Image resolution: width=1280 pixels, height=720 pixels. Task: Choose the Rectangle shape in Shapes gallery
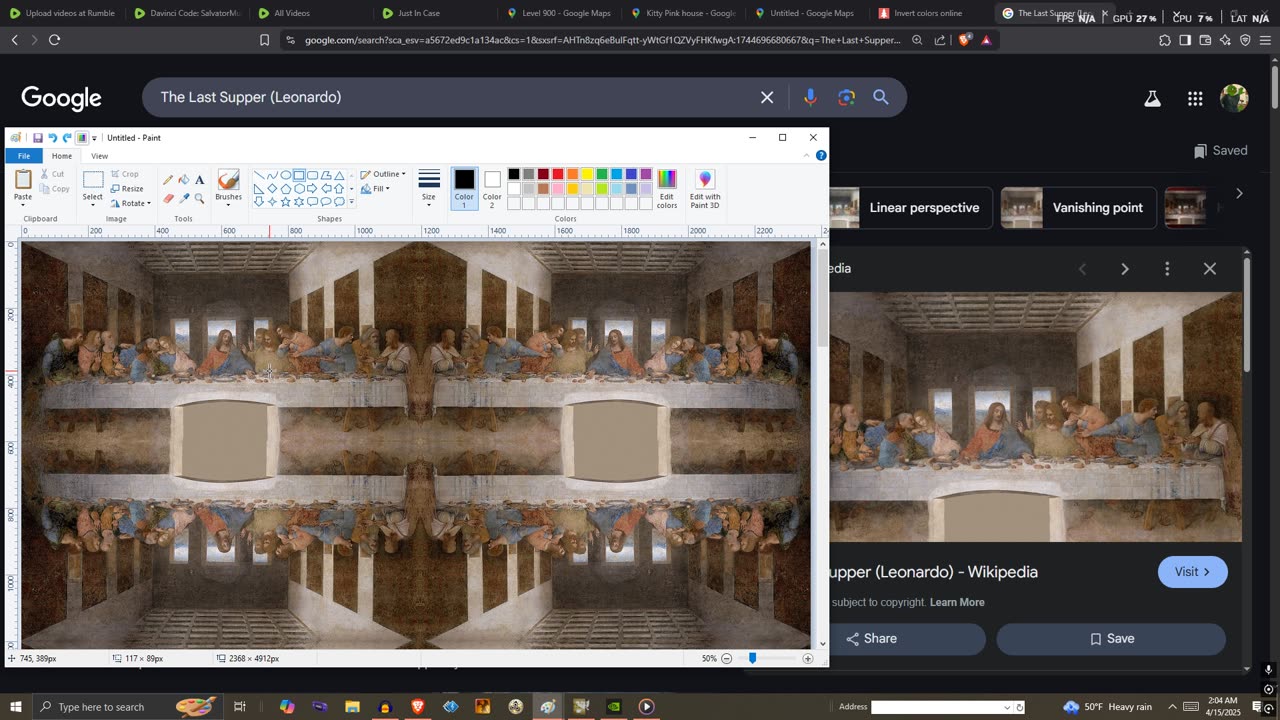point(299,175)
